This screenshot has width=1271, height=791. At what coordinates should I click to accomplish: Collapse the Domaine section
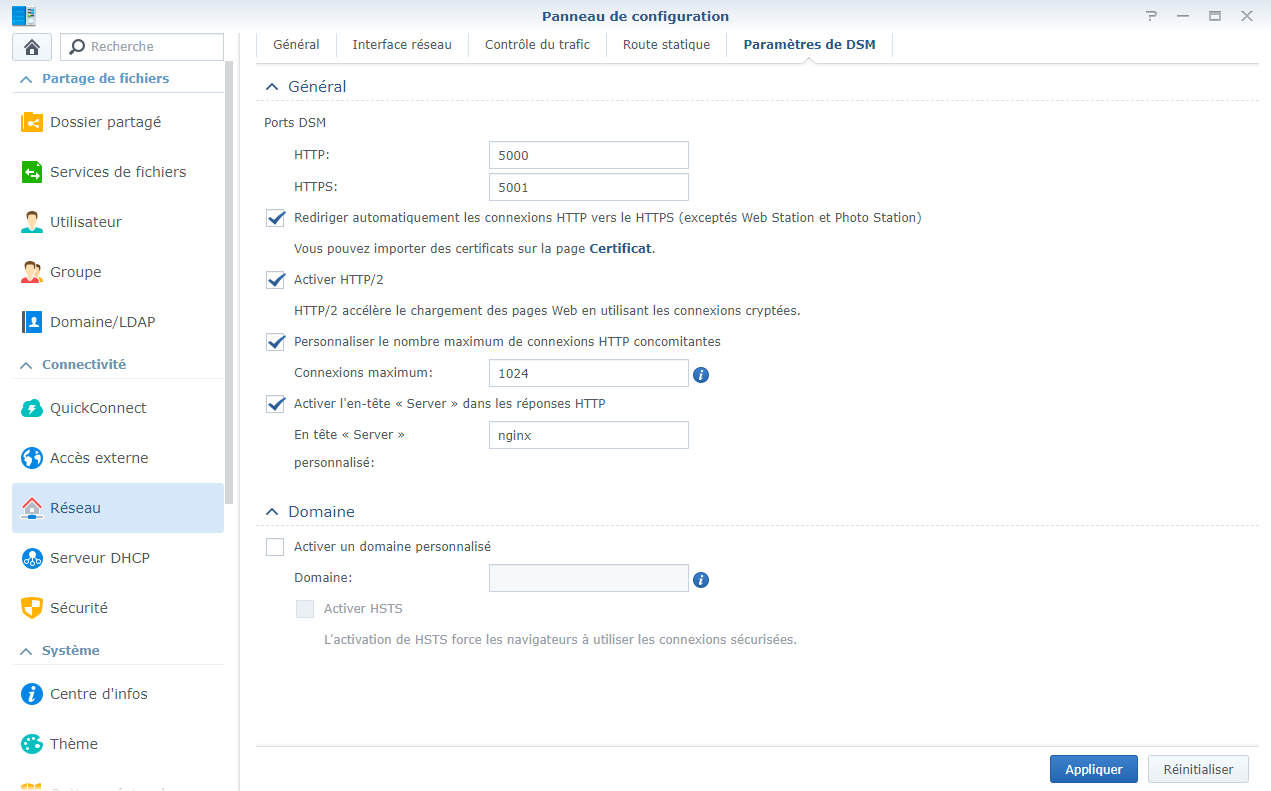point(272,511)
